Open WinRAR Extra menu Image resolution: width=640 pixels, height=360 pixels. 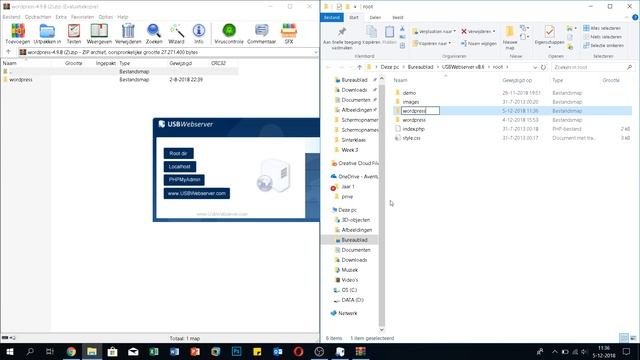pyautogui.click(x=61, y=17)
